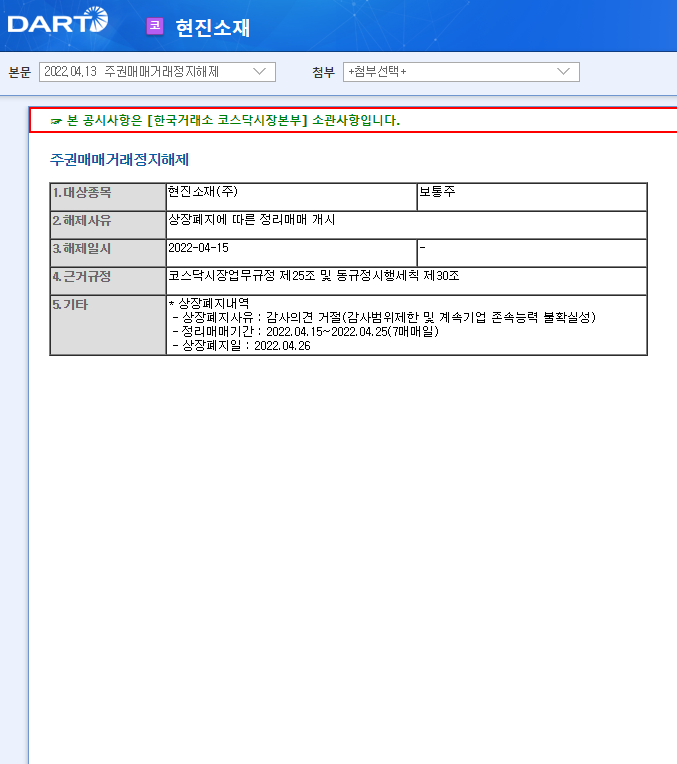Screen dimensions: 677x764
Task: Open the 첨부 attachment selection dropdown
Action: (461, 72)
